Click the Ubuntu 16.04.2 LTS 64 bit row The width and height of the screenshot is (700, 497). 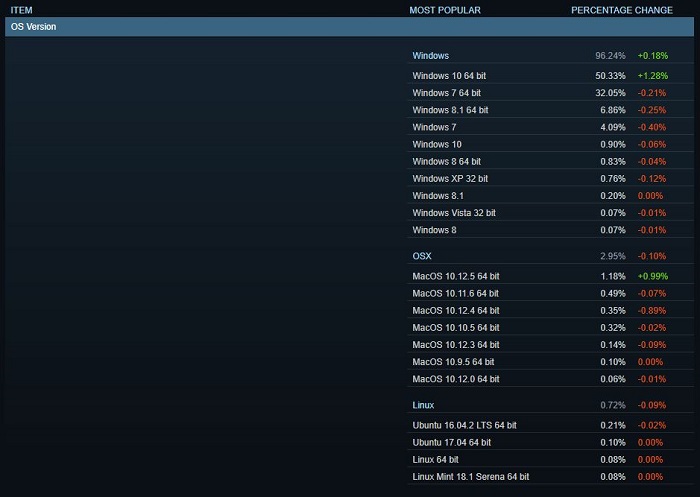[550, 425]
